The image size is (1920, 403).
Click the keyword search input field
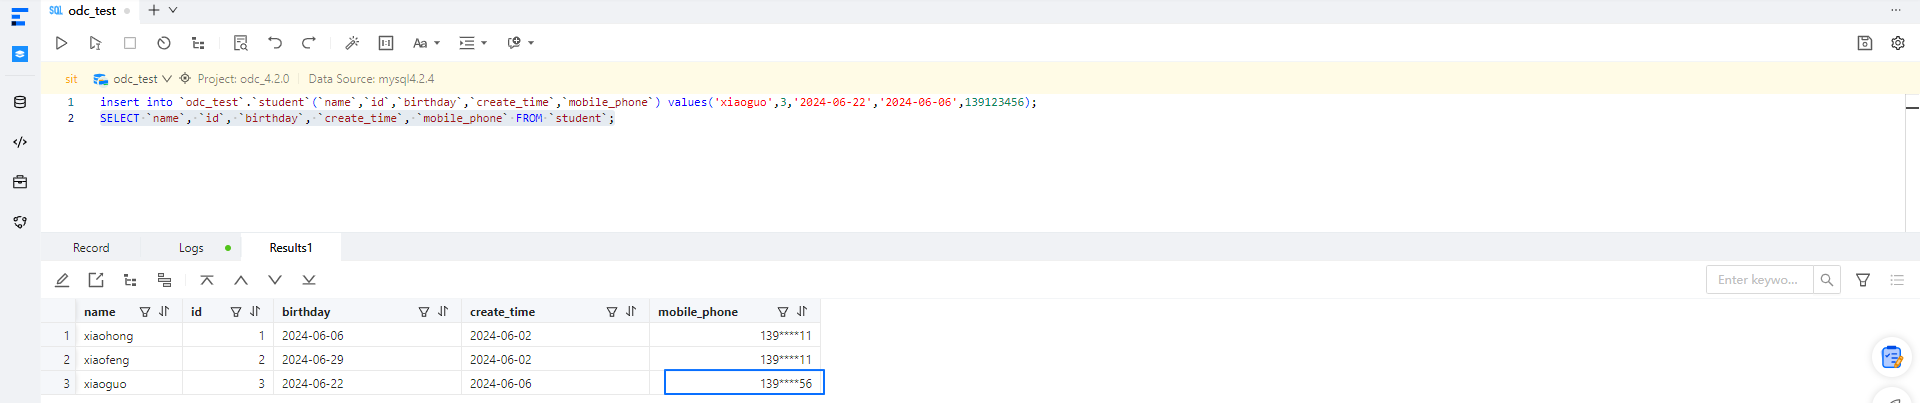1759,280
